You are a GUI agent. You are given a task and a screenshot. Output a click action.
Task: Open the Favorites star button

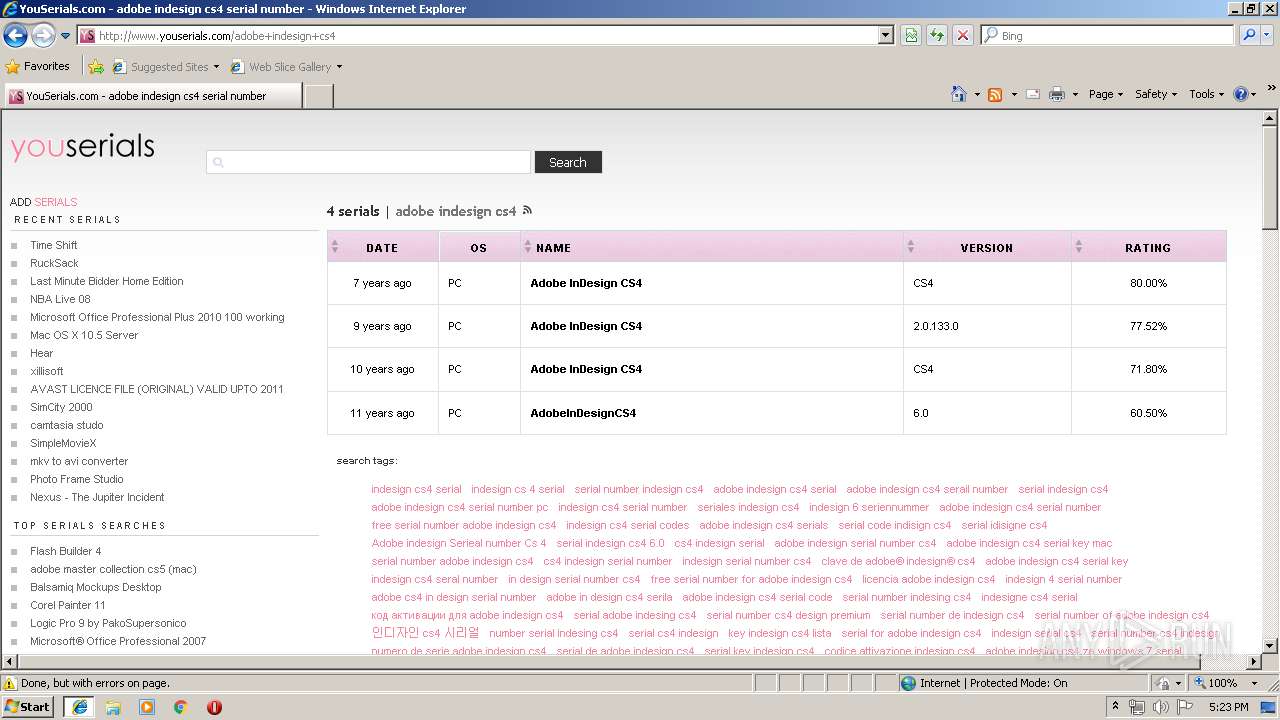click(38, 66)
